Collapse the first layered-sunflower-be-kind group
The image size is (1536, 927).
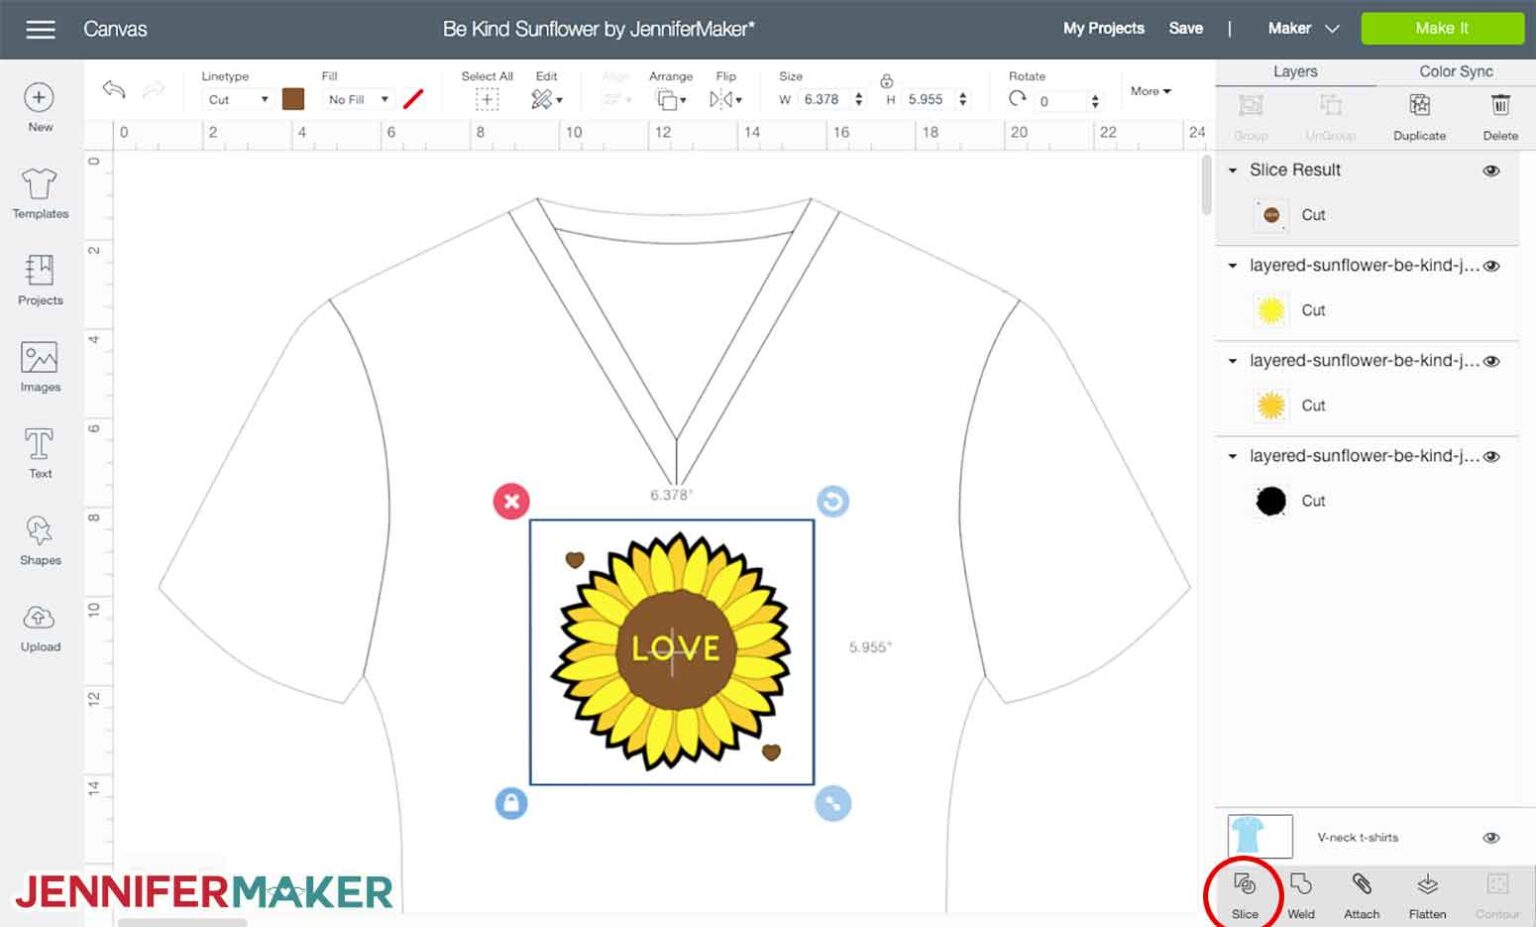(x=1233, y=266)
